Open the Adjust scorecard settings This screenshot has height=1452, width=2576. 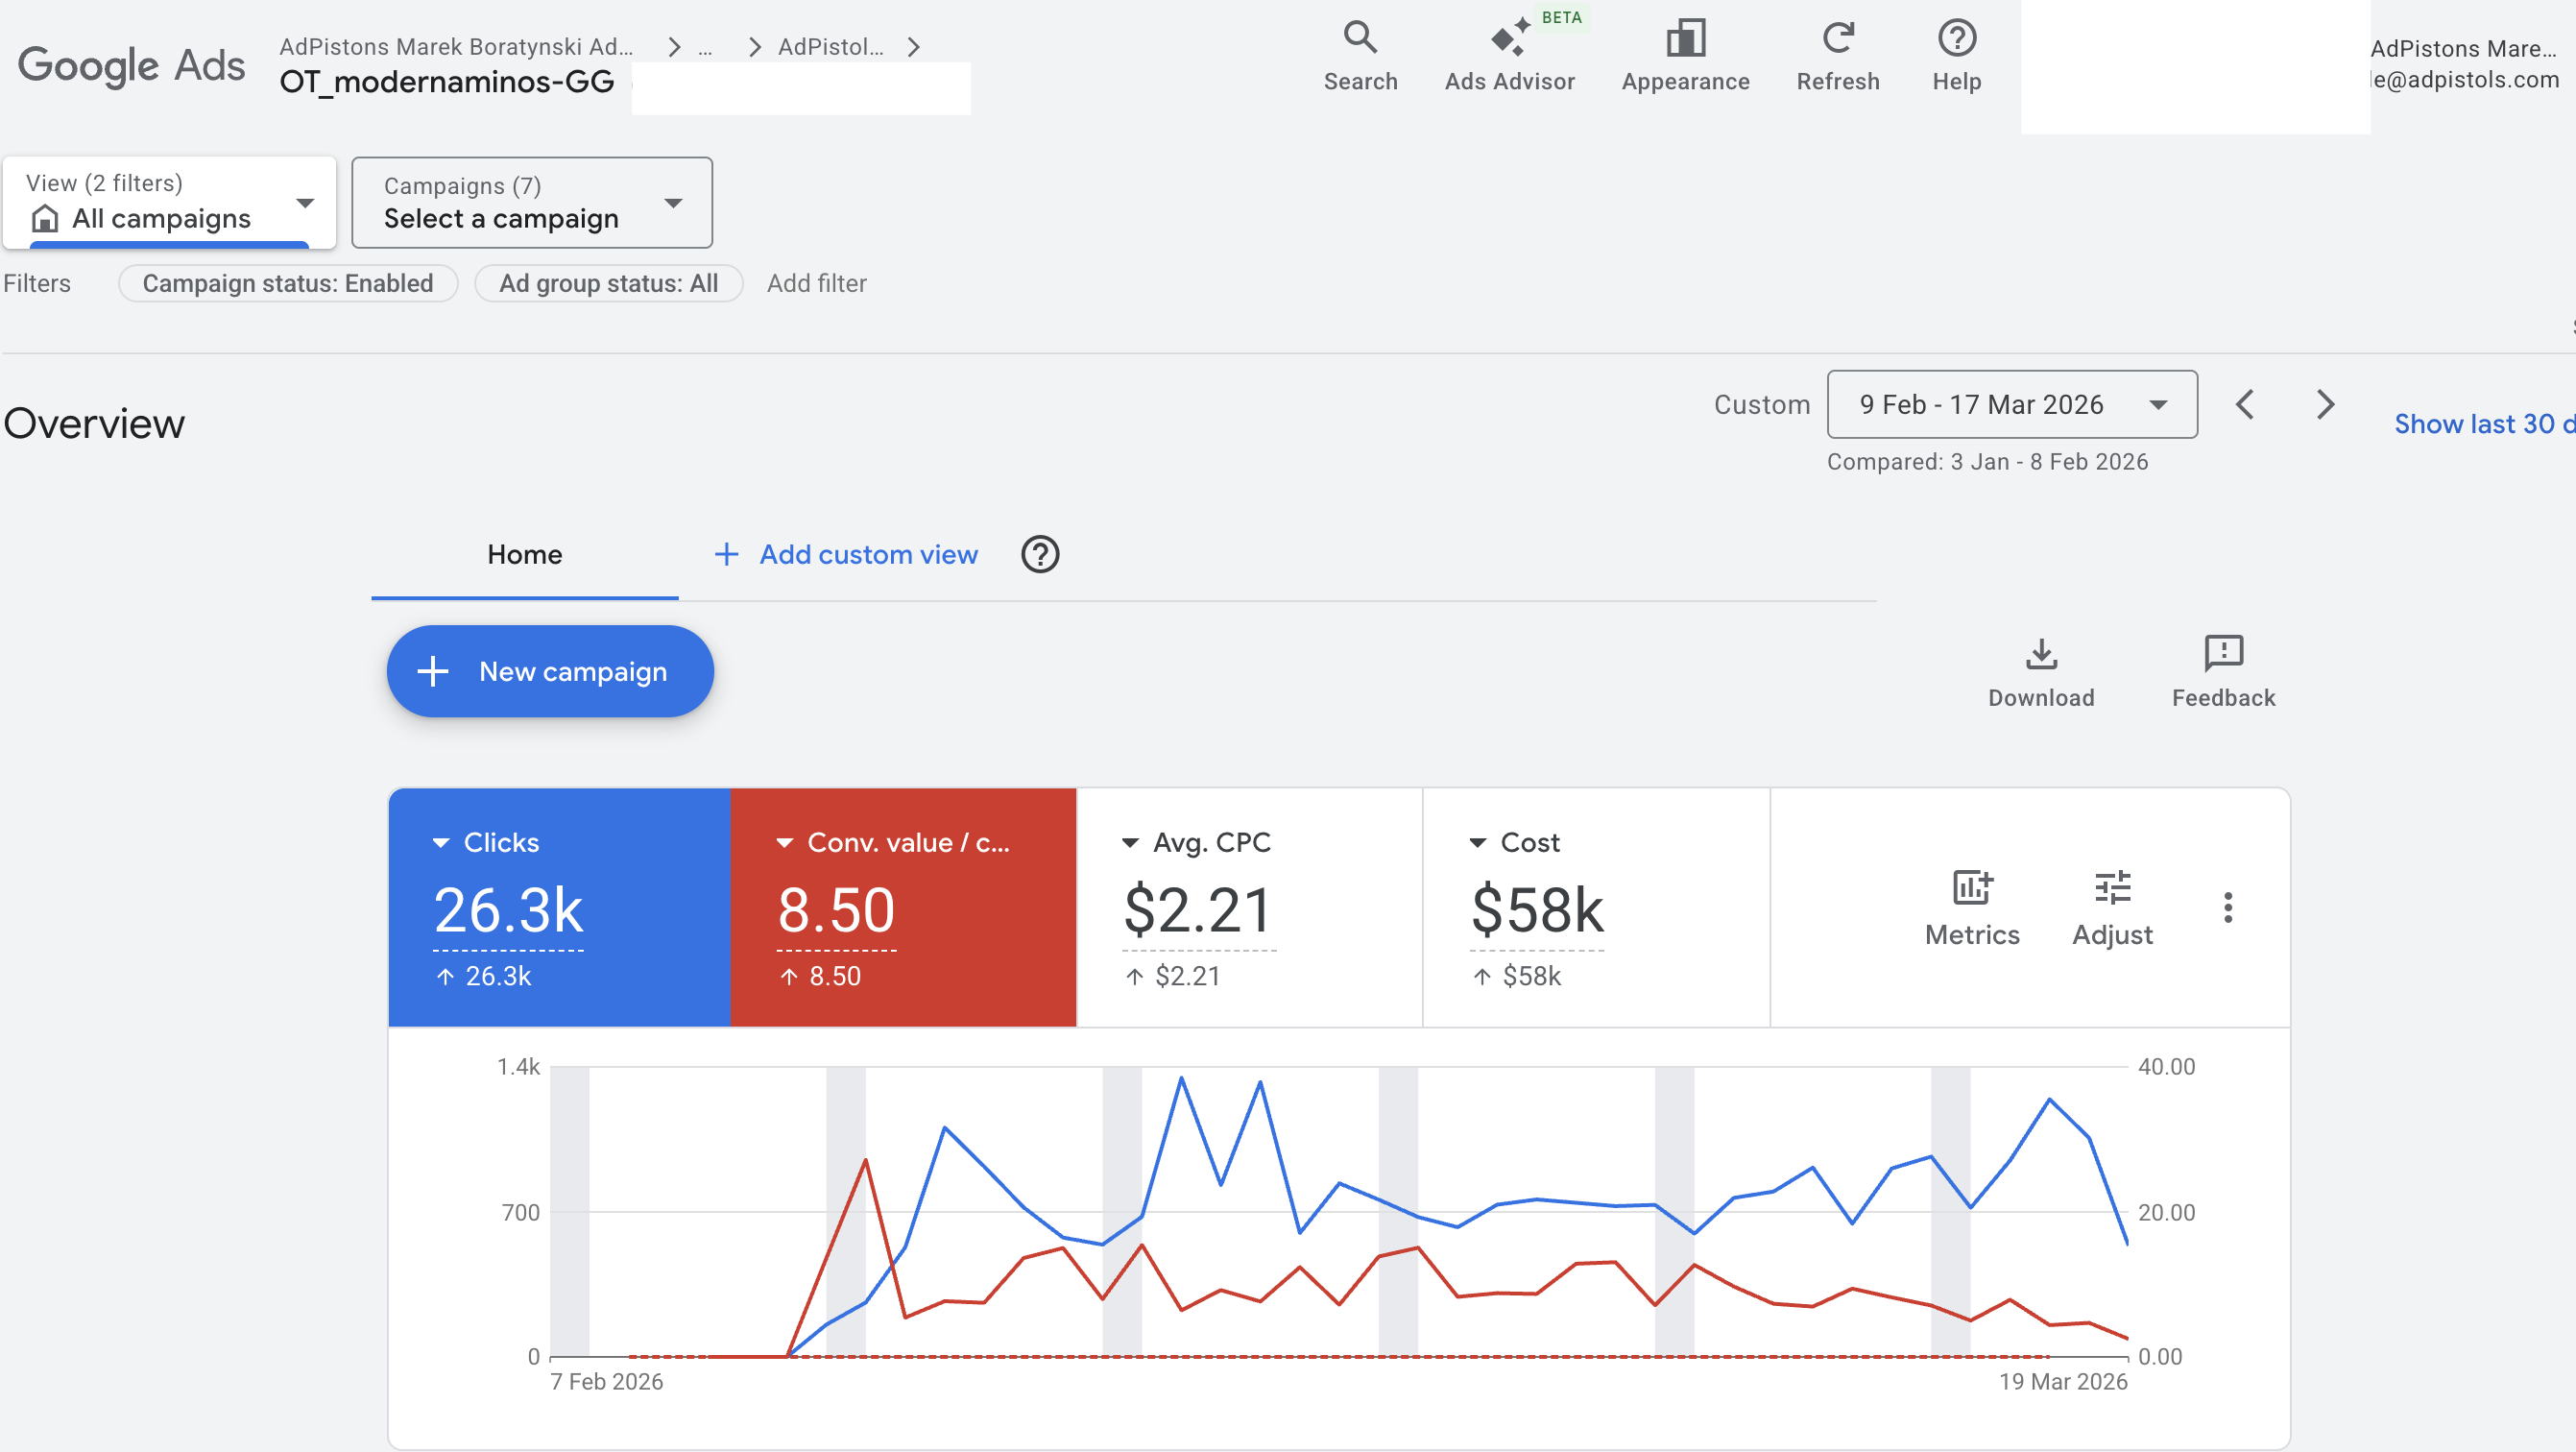click(x=2111, y=907)
